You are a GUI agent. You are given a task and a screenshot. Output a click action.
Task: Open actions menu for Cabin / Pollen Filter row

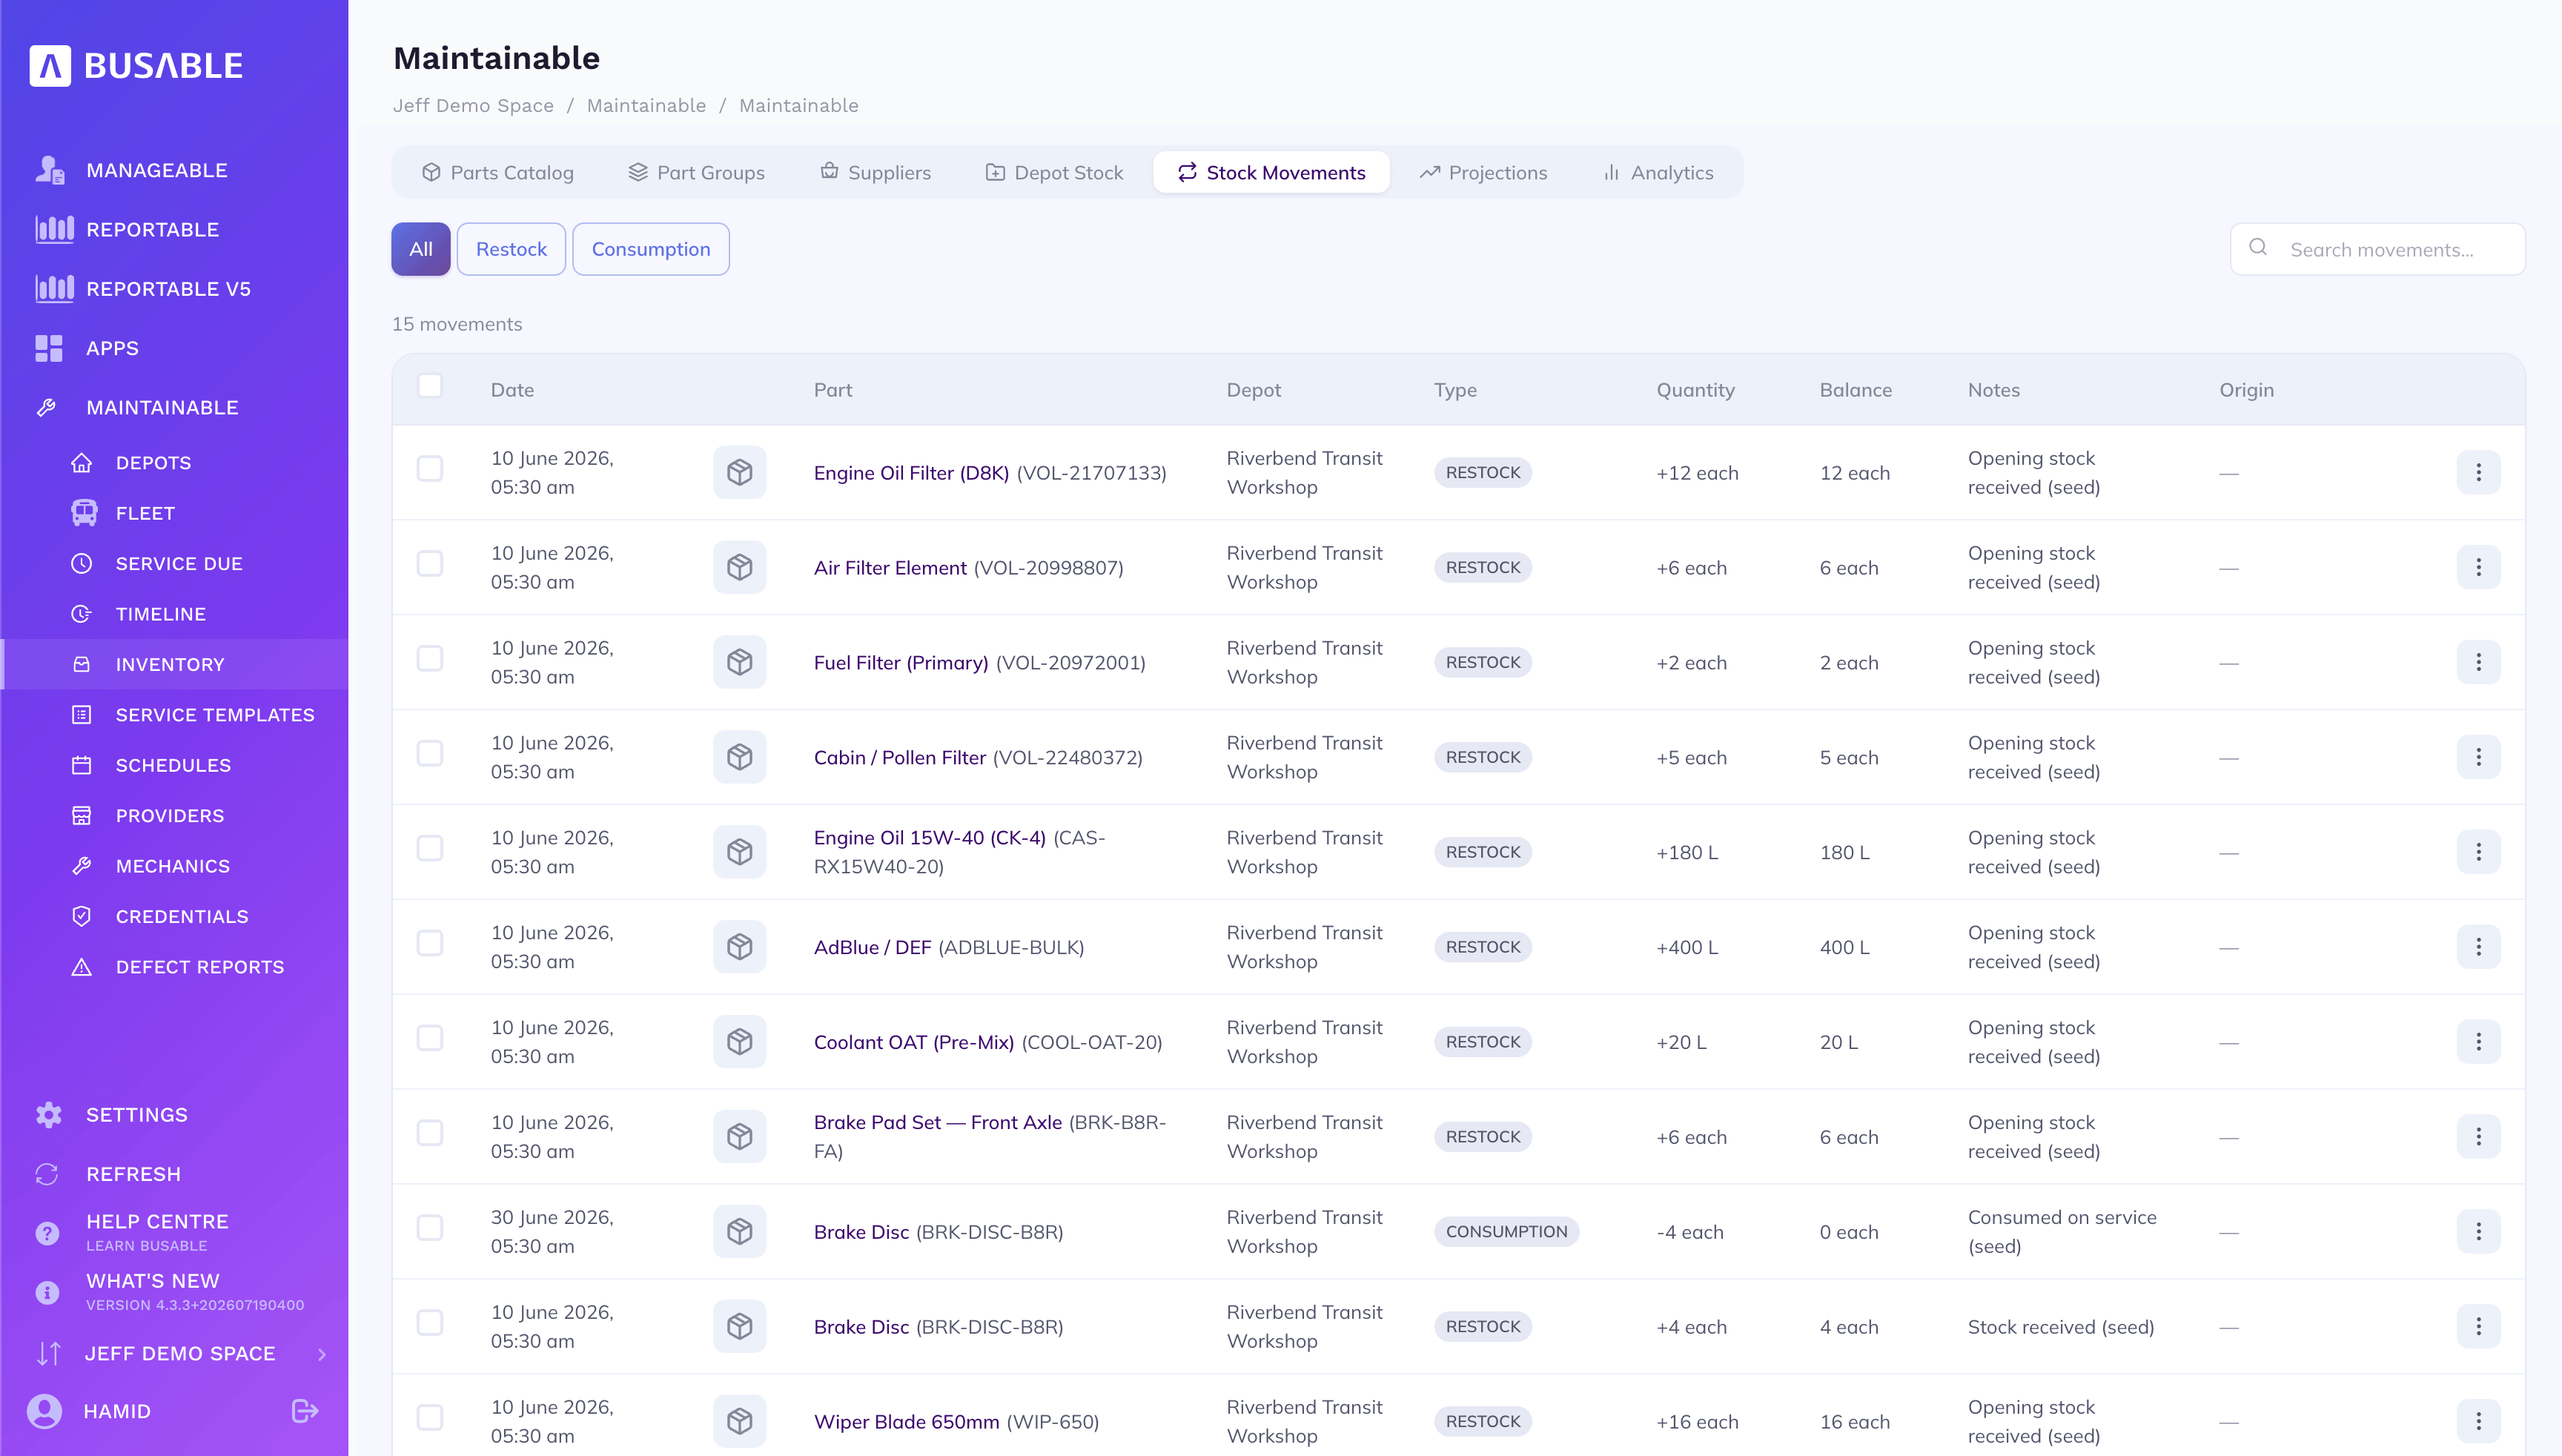point(2478,757)
